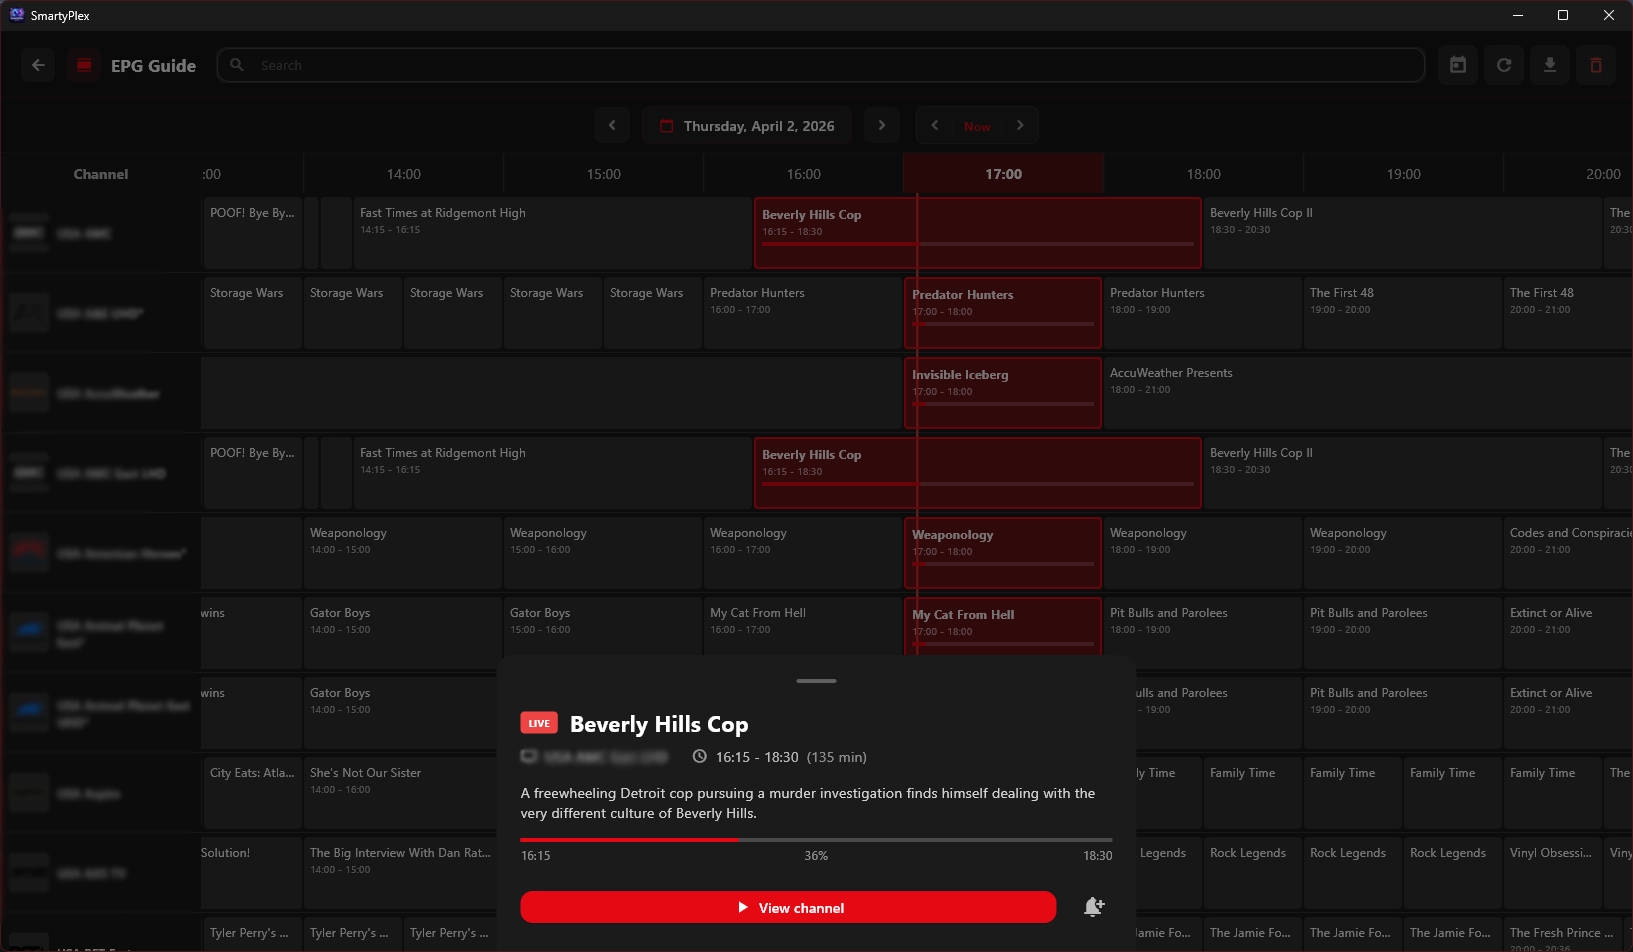
Task: Click the SmartyPlex app icon in title bar
Action: tap(16, 15)
